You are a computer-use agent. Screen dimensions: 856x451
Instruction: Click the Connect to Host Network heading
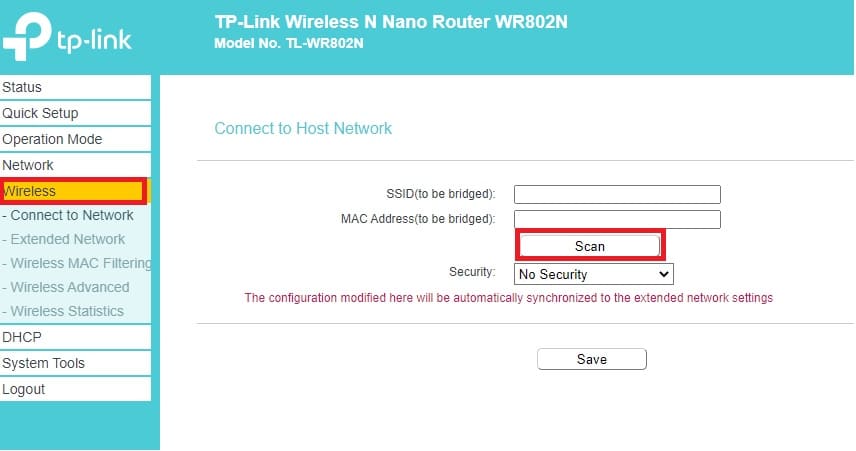303,128
